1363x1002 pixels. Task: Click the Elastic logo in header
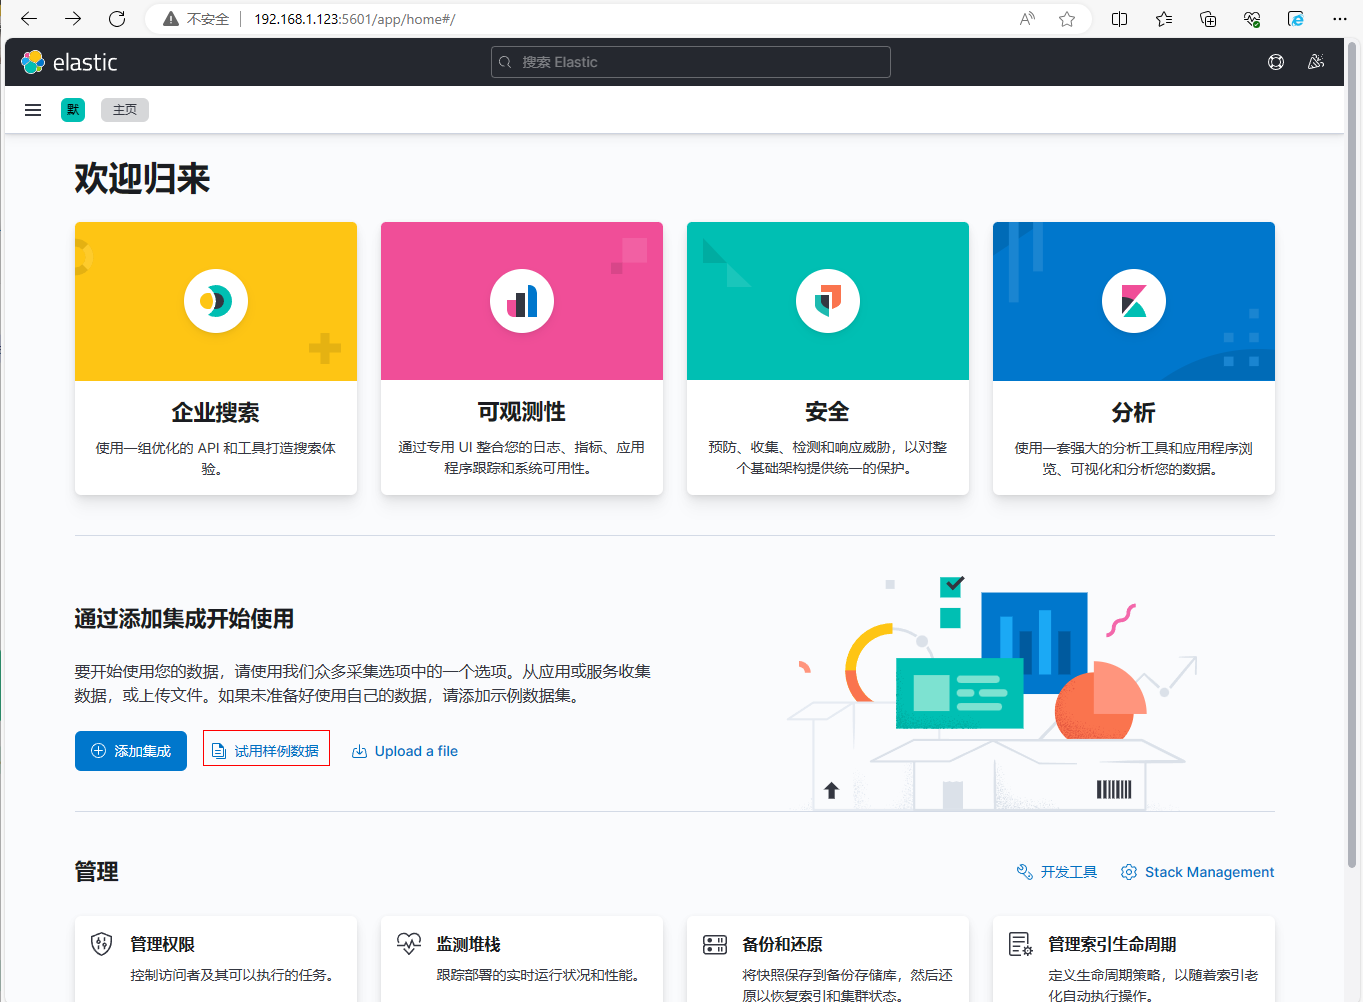coord(69,62)
